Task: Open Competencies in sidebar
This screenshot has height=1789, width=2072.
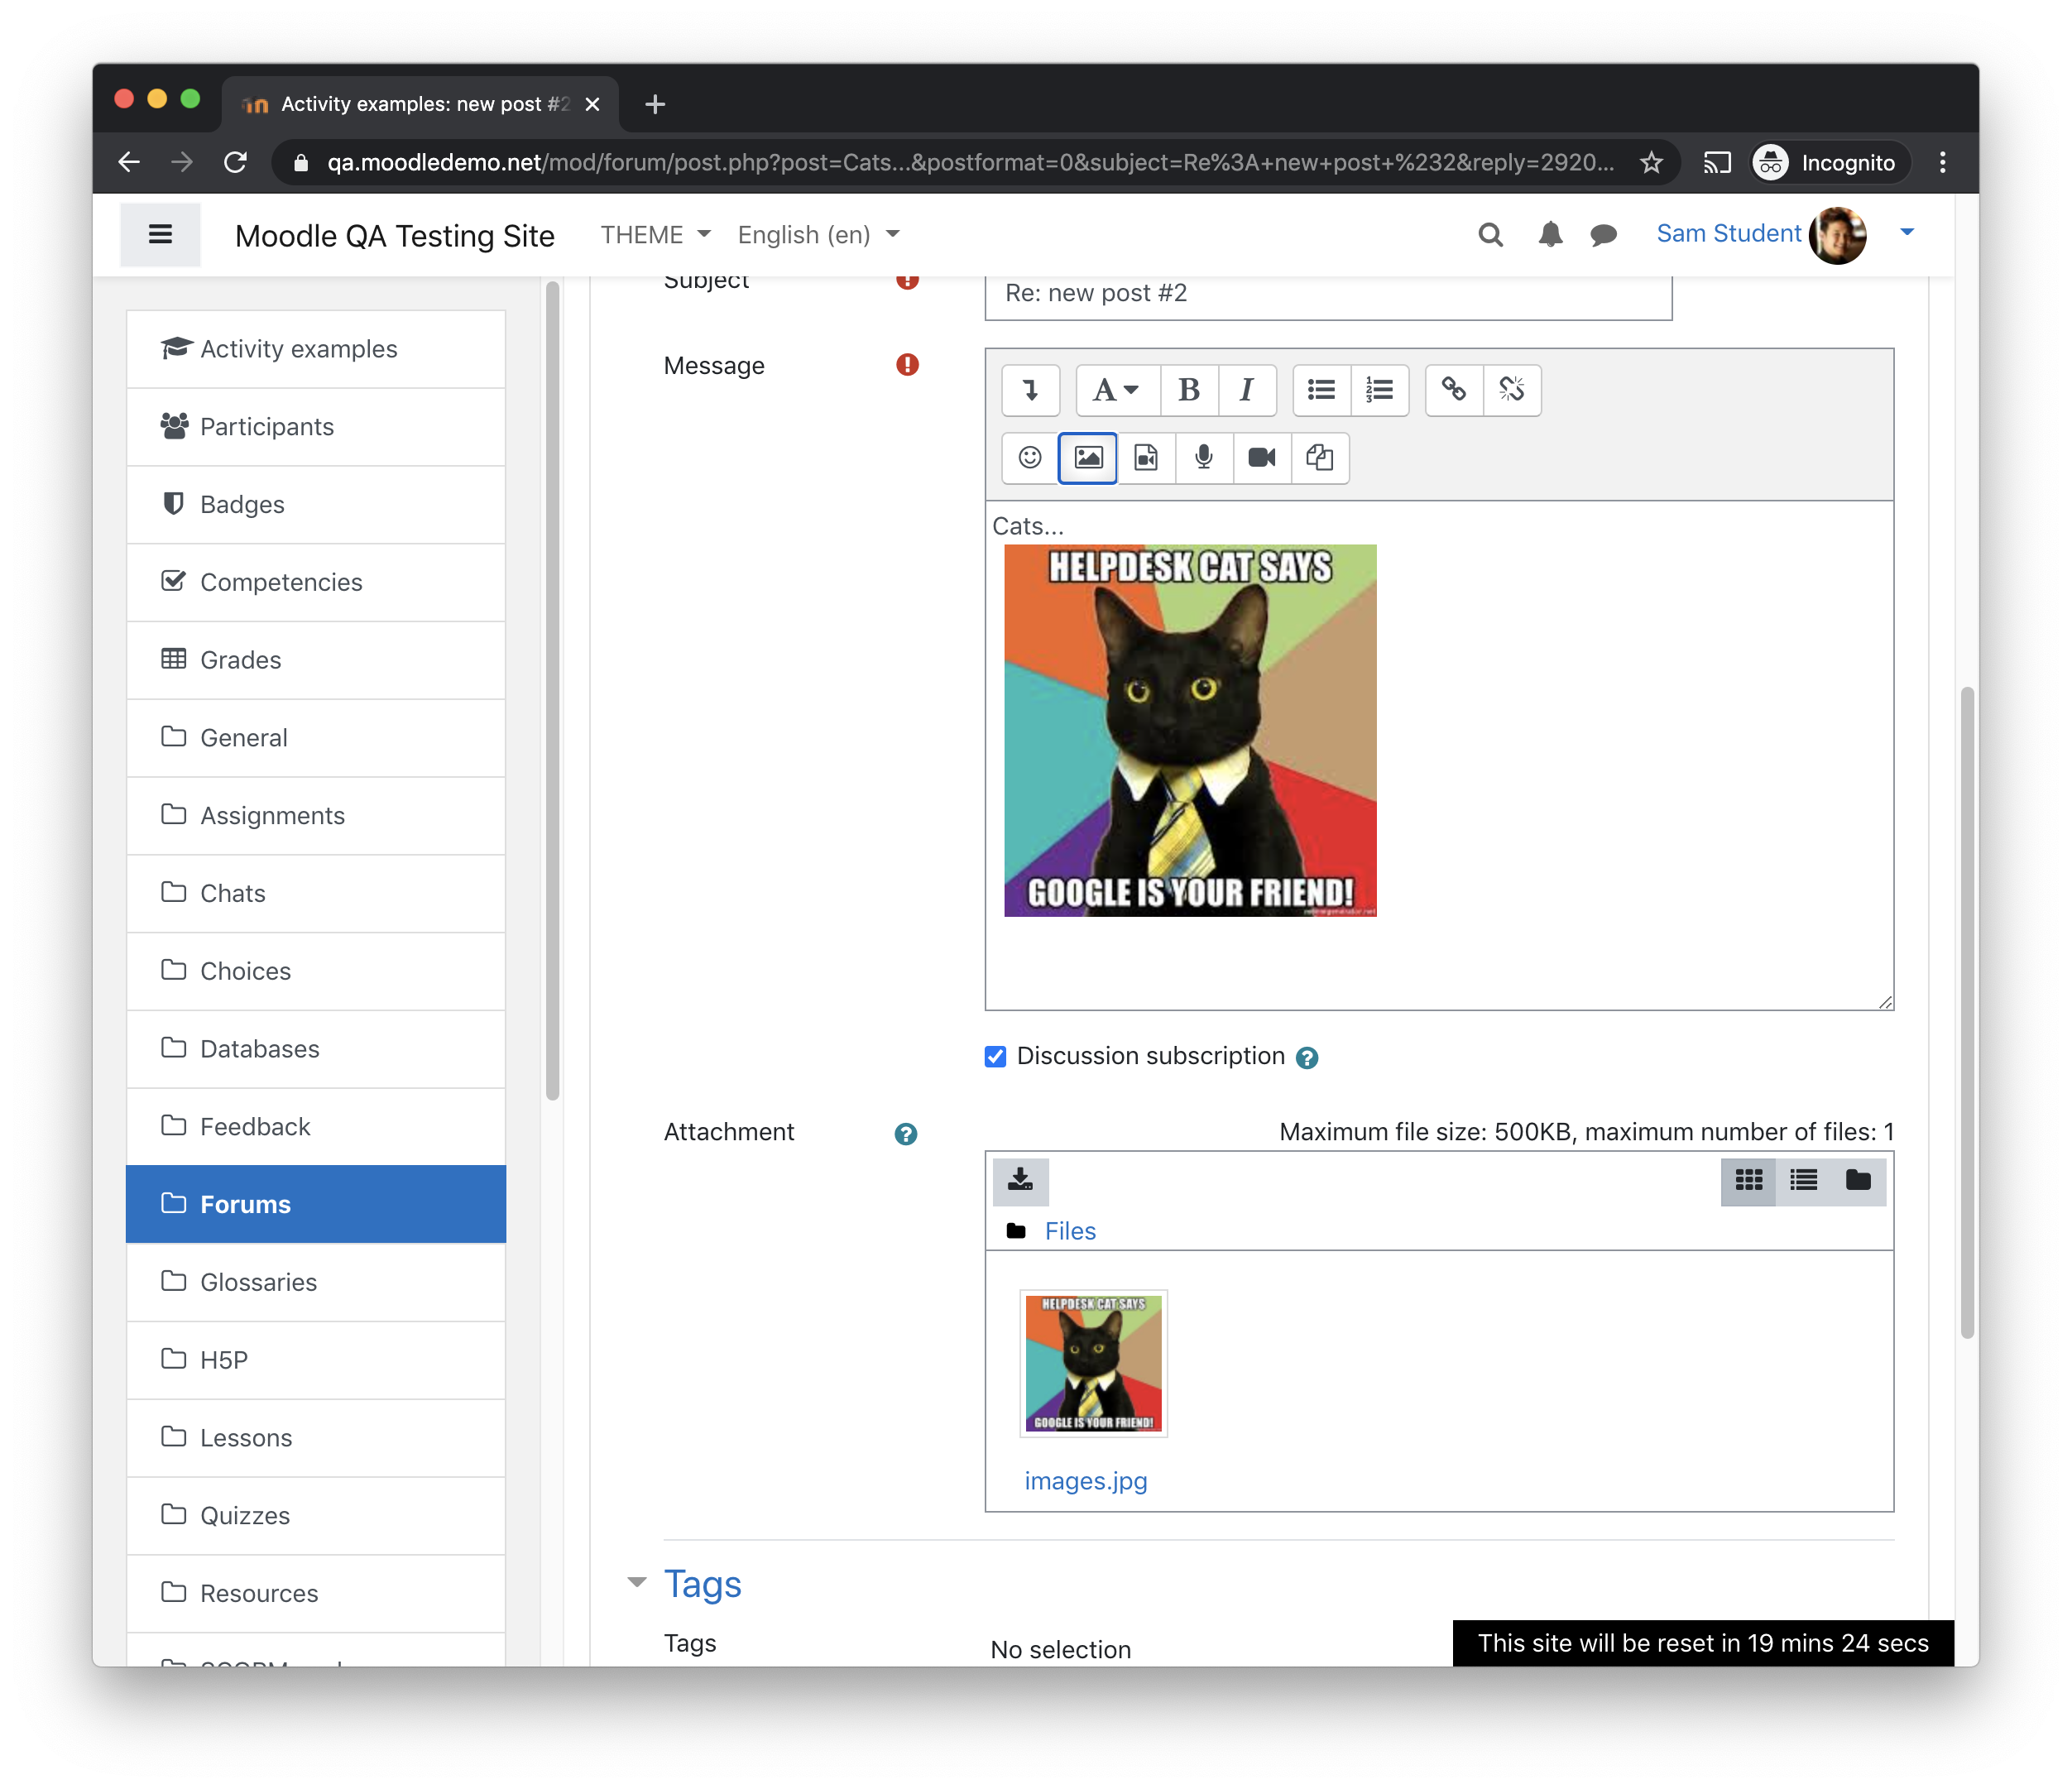Action: click(316, 583)
